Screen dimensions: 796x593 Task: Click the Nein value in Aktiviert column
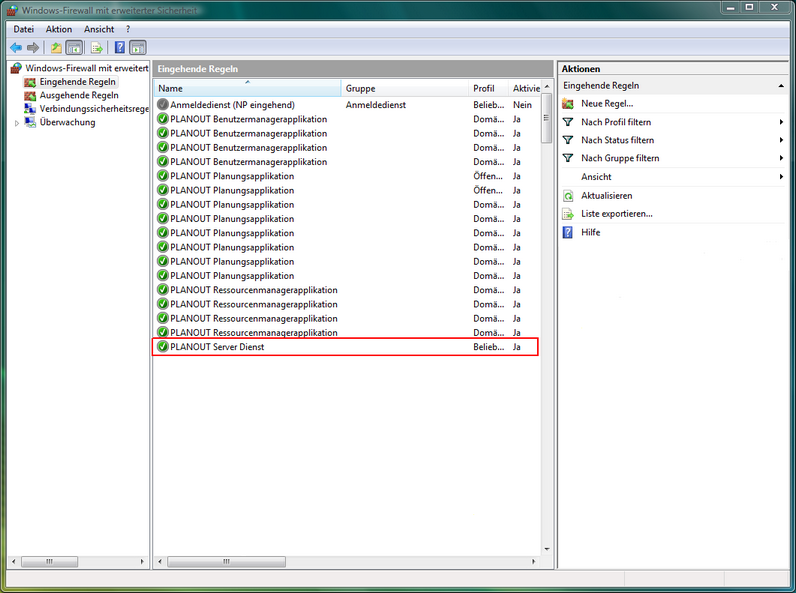pos(522,105)
